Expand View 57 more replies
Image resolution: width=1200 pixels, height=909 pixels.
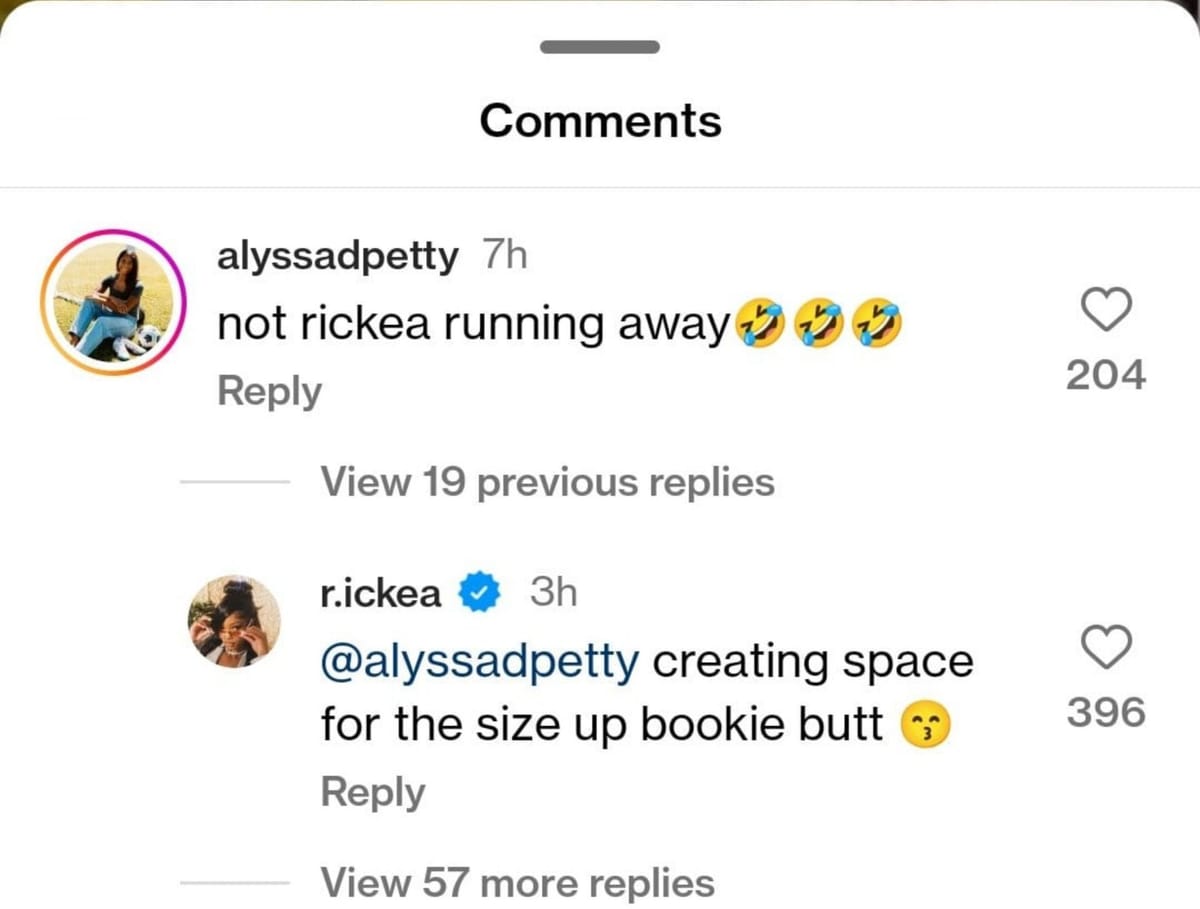[517, 881]
